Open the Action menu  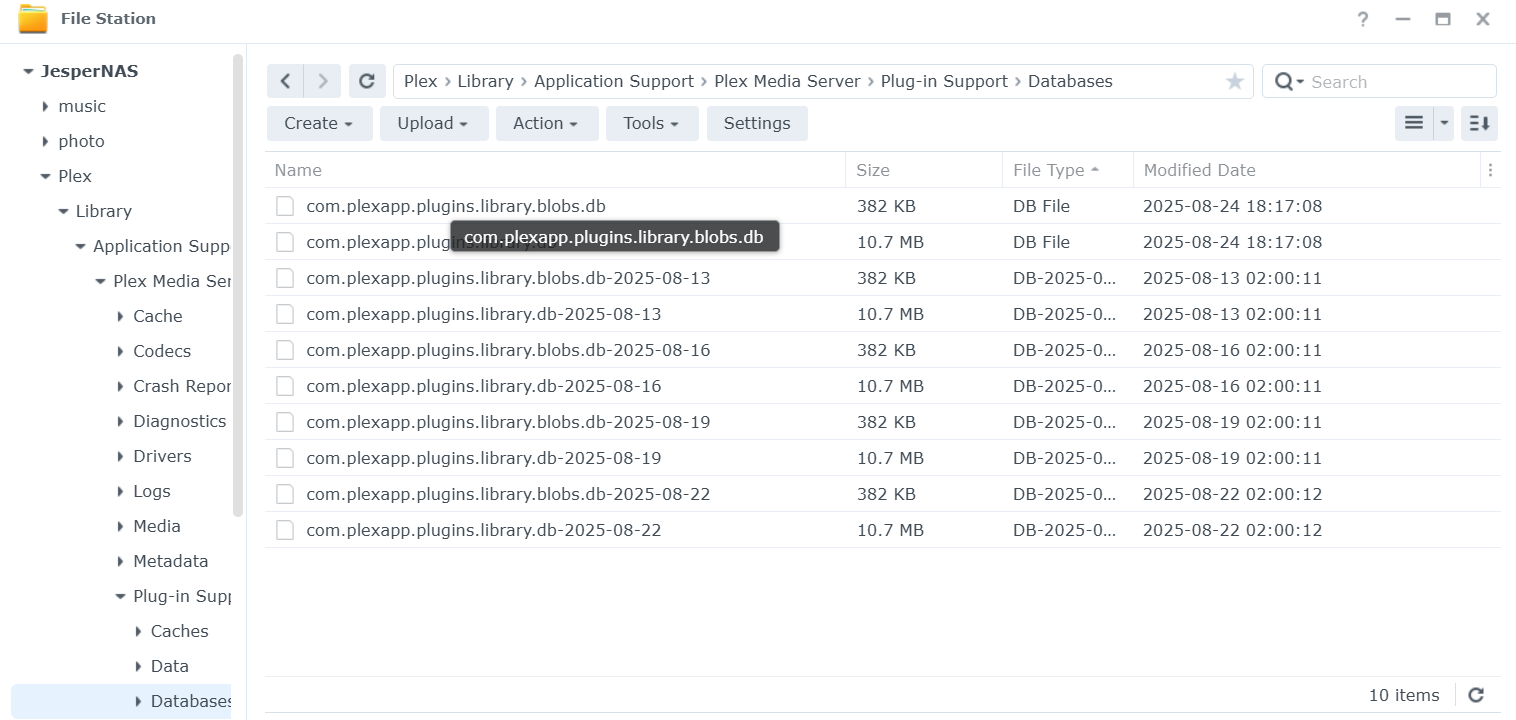click(546, 123)
